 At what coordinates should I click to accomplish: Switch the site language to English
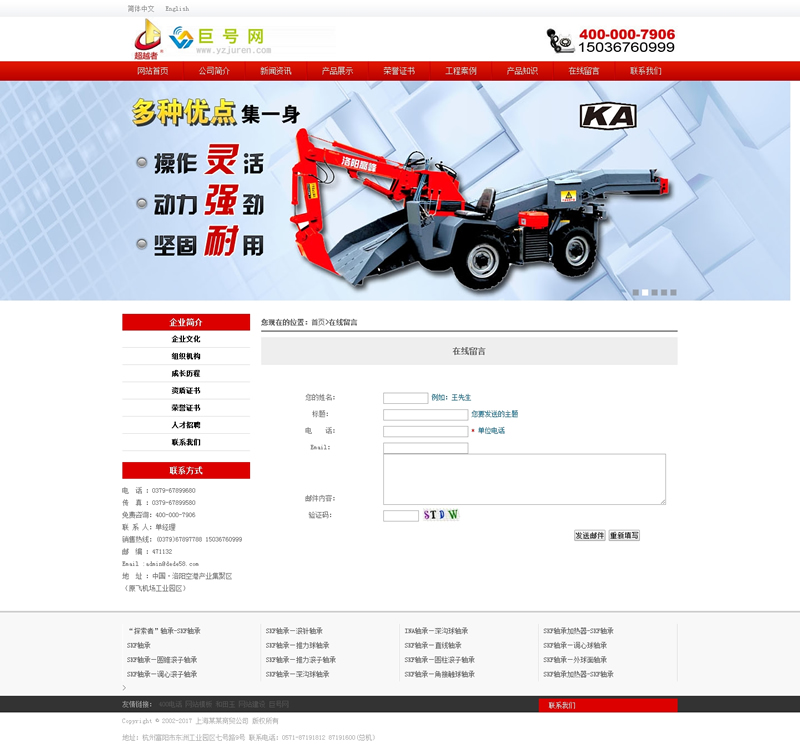click(x=177, y=8)
